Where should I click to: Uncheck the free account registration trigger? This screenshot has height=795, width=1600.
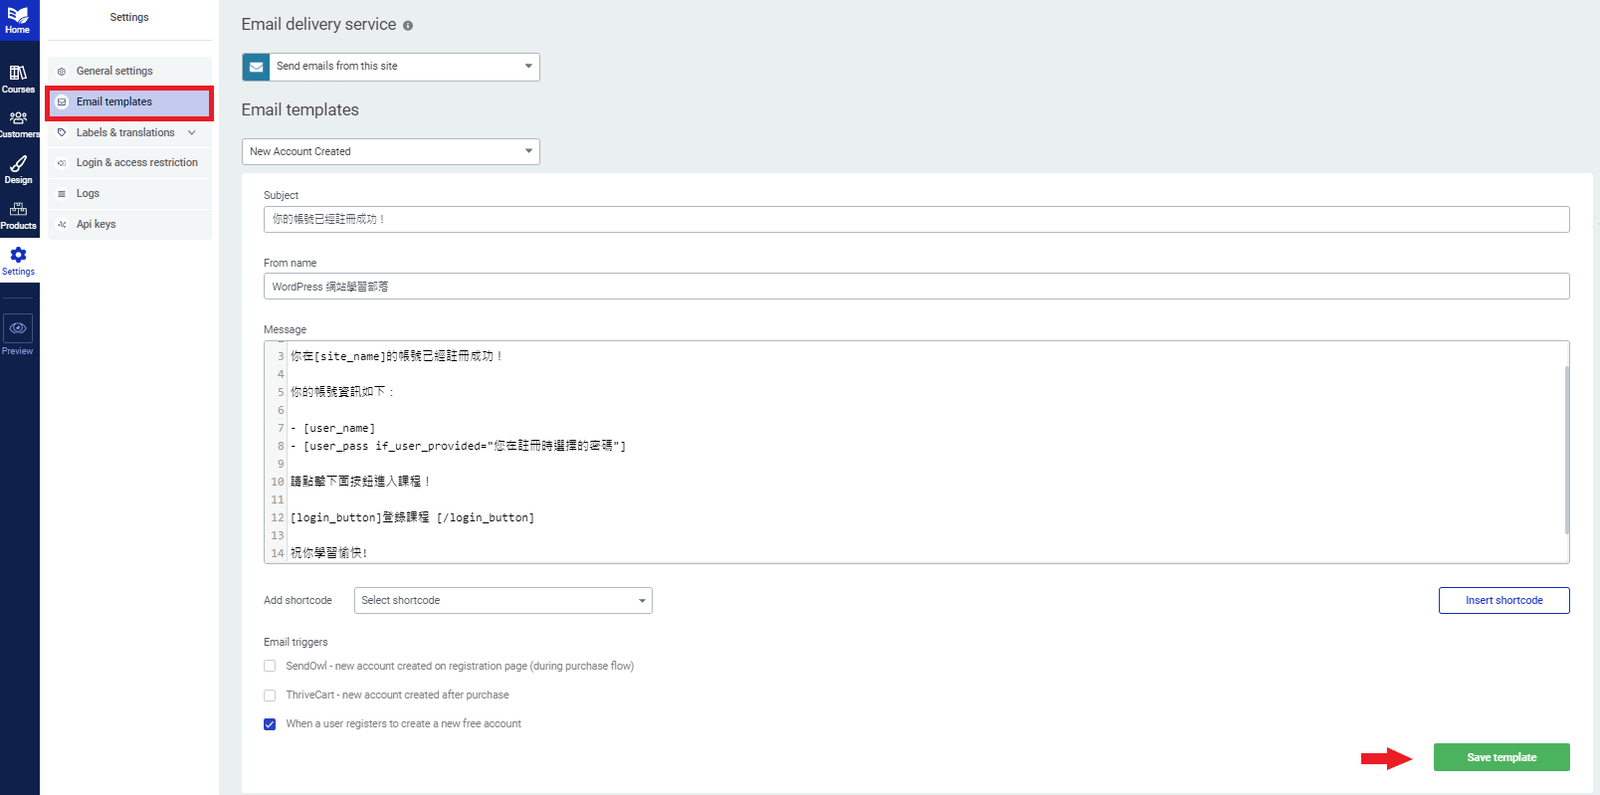270,724
